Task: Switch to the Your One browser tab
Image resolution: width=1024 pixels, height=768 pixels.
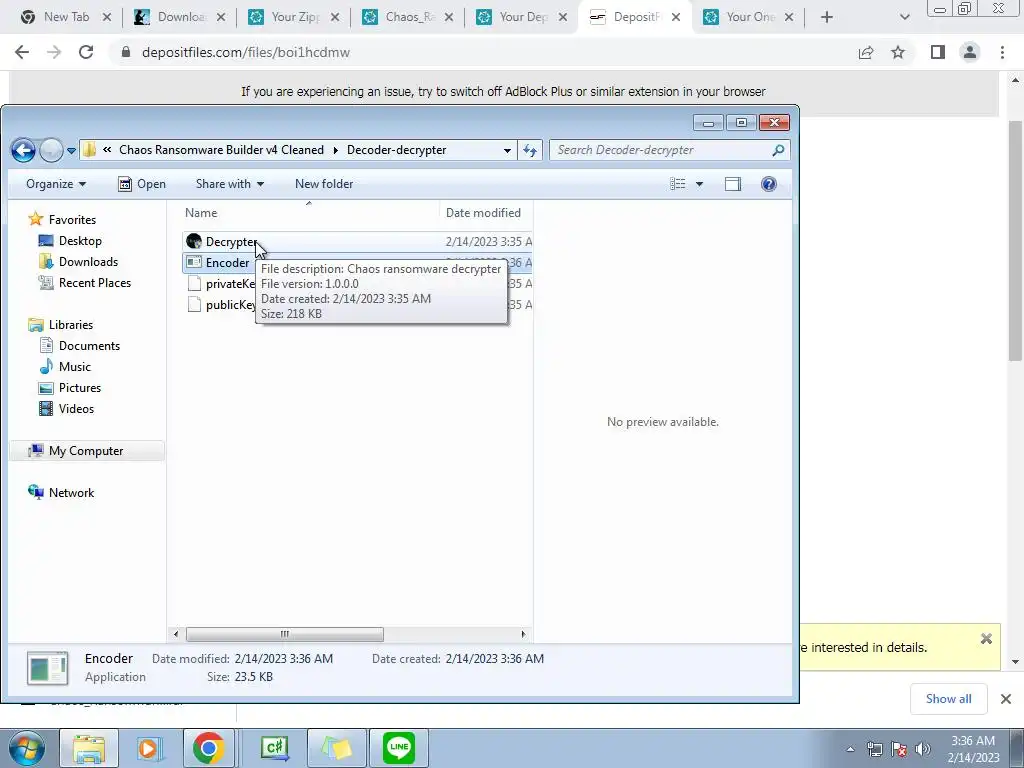Action: [x=750, y=17]
